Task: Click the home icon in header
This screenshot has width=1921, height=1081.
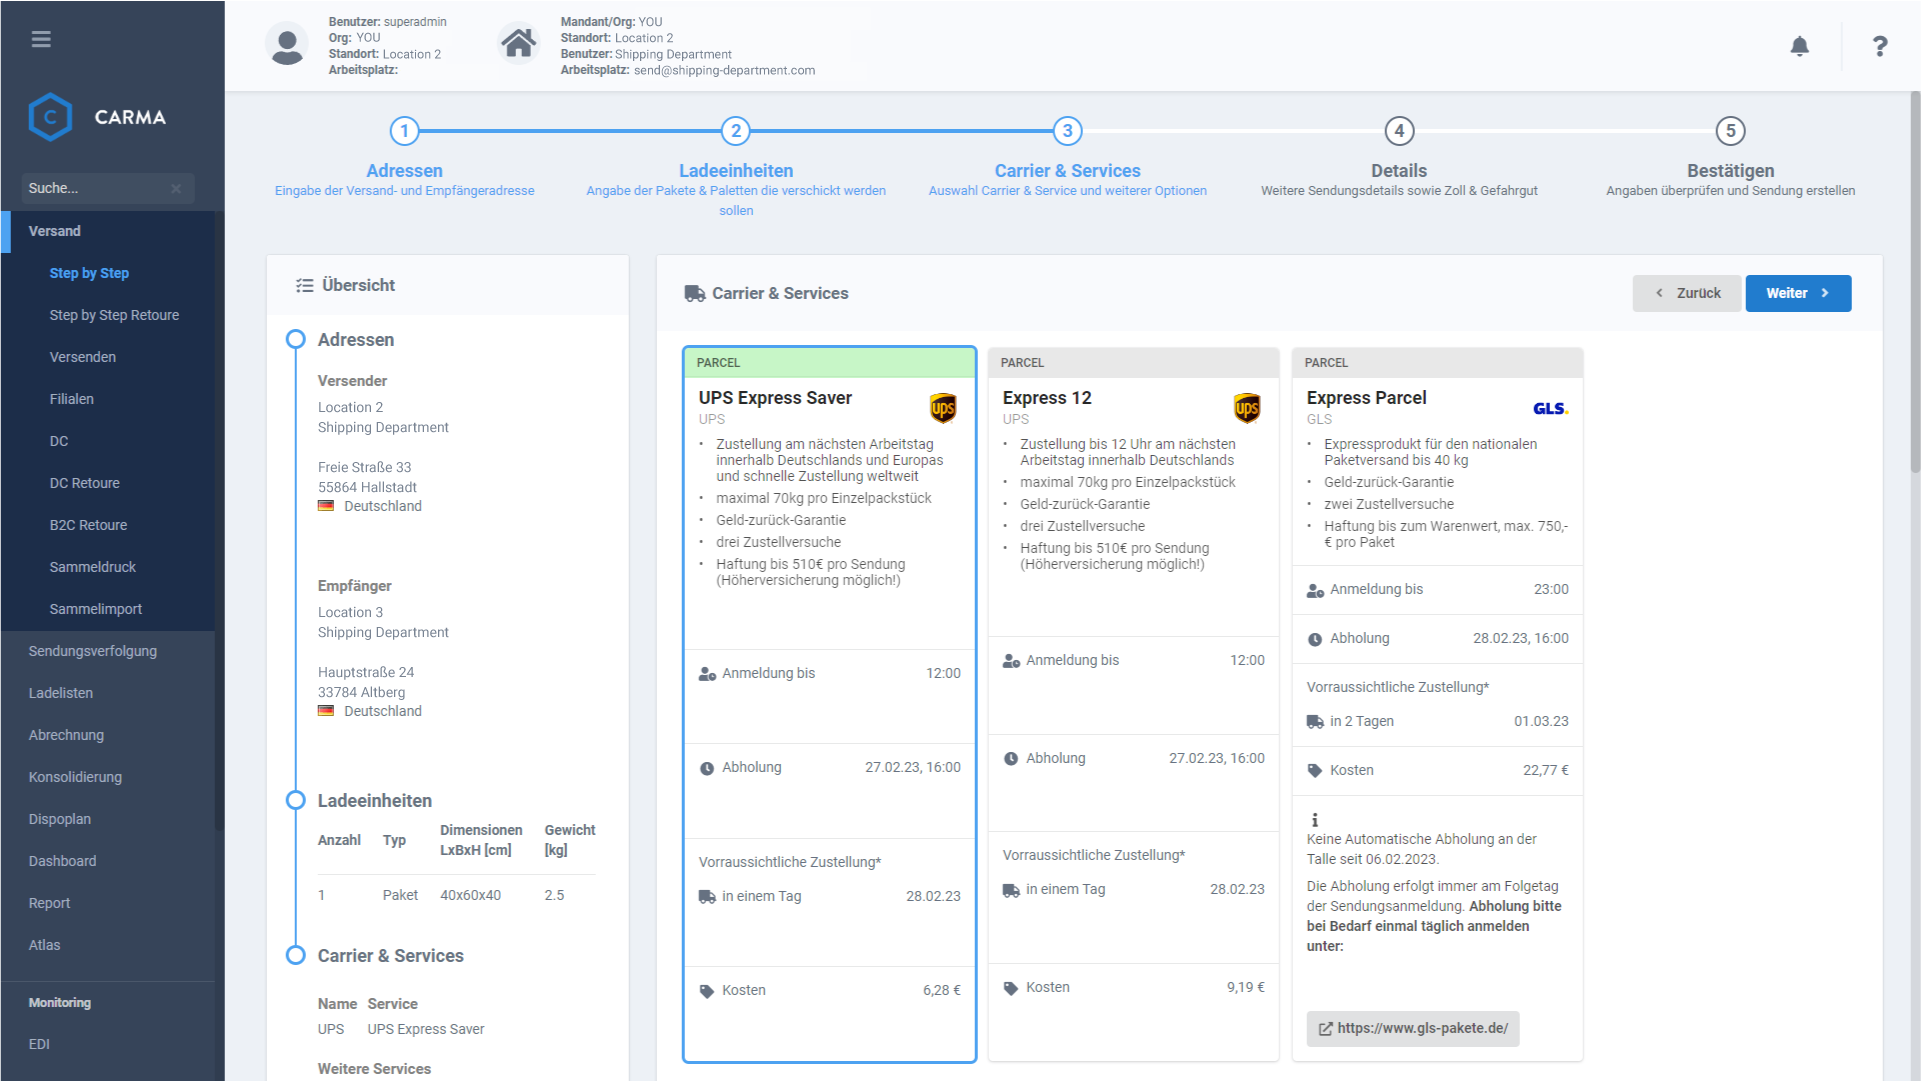Action: pos(518,44)
